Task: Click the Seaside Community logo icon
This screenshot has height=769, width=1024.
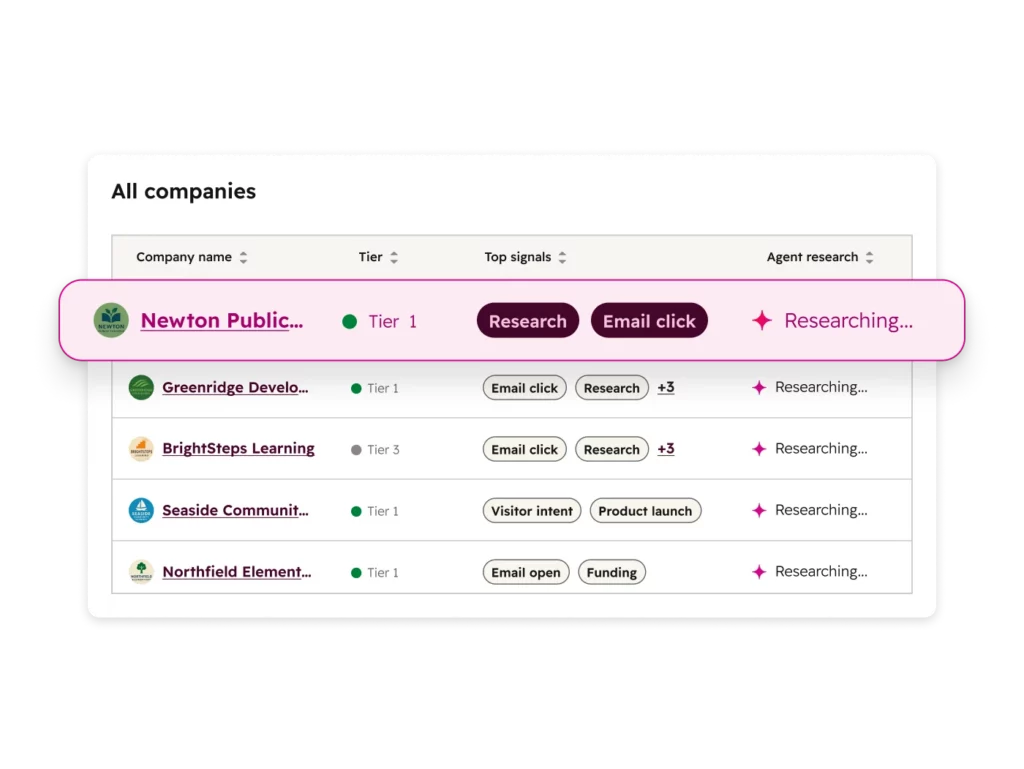Action: (141, 510)
